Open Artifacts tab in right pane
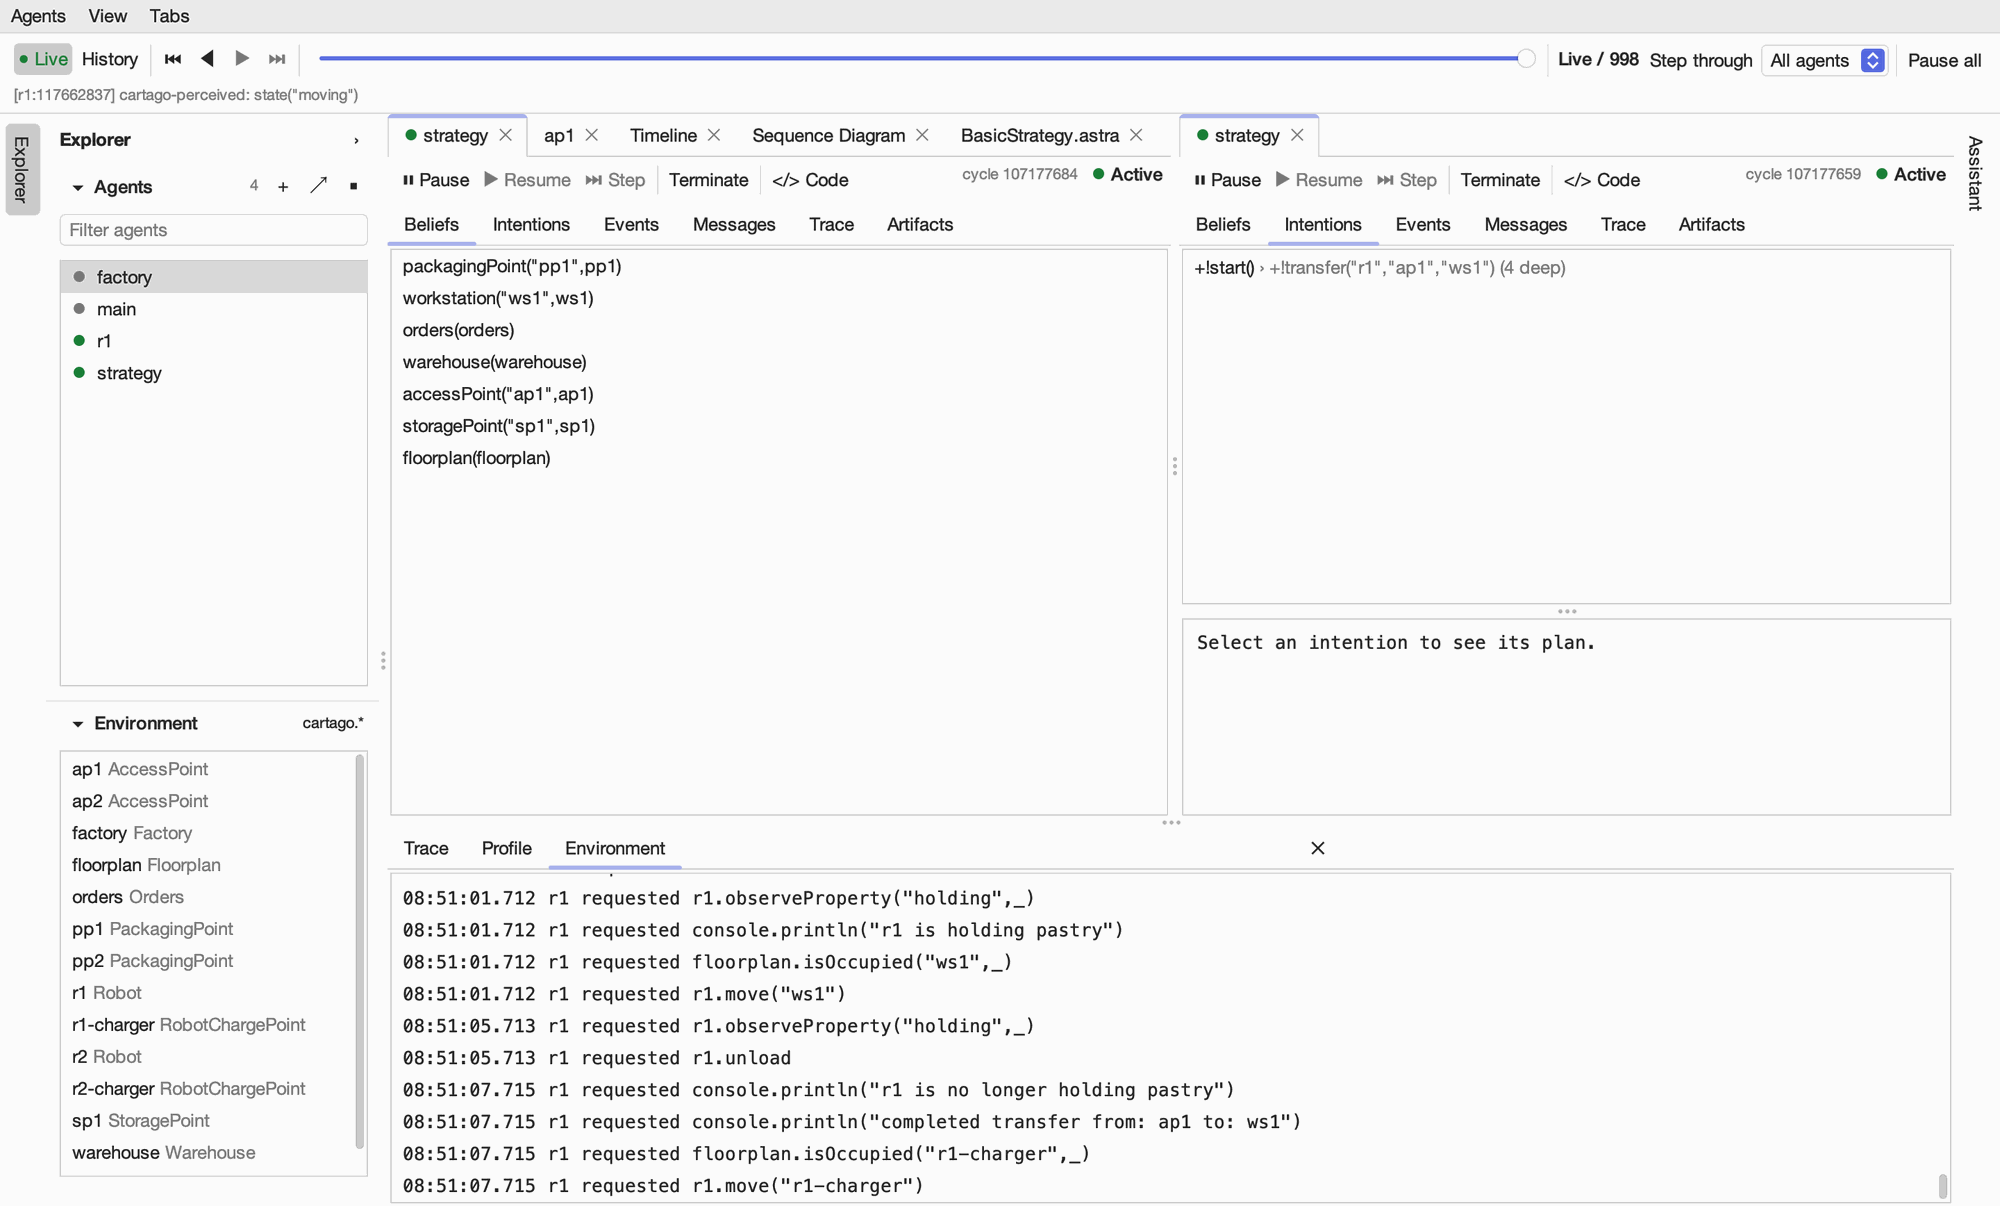Image resolution: width=2000 pixels, height=1206 pixels. [x=1711, y=225]
